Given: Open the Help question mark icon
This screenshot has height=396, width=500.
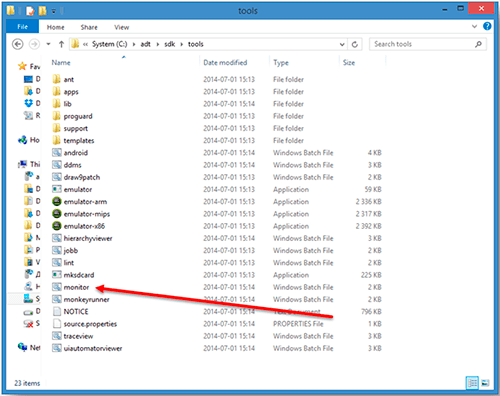Looking at the screenshot, I should coord(487,26).
